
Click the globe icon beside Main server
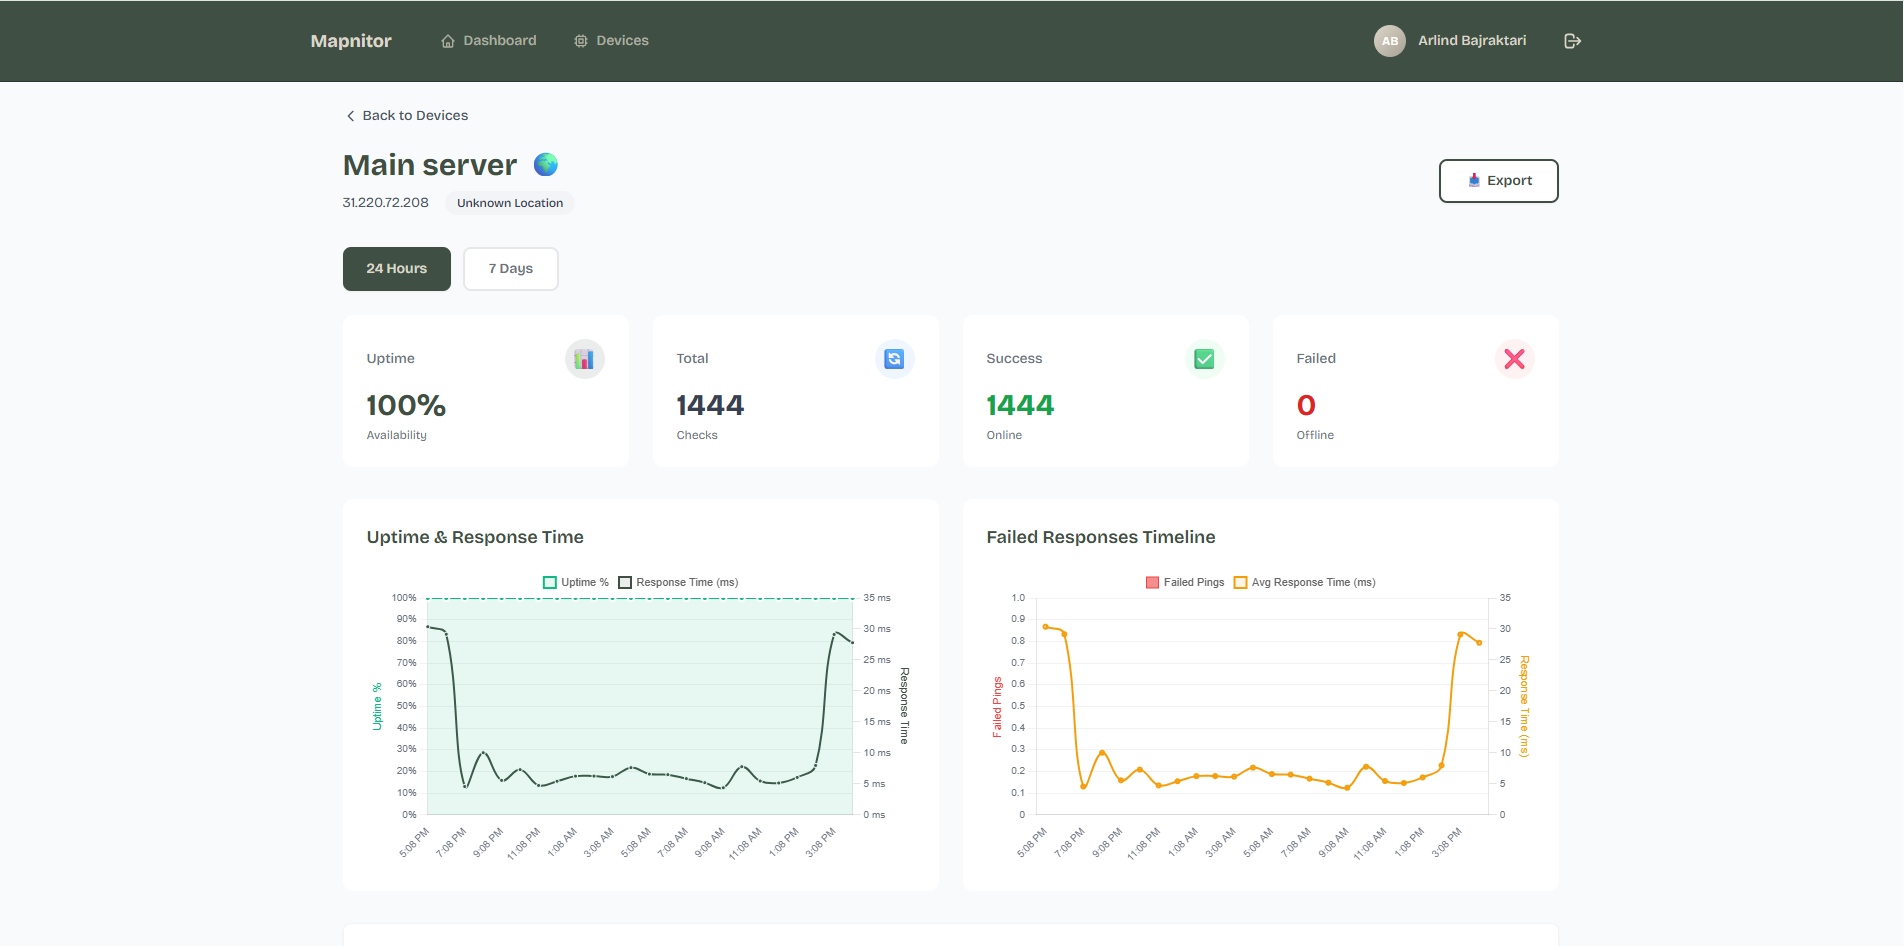click(x=545, y=164)
